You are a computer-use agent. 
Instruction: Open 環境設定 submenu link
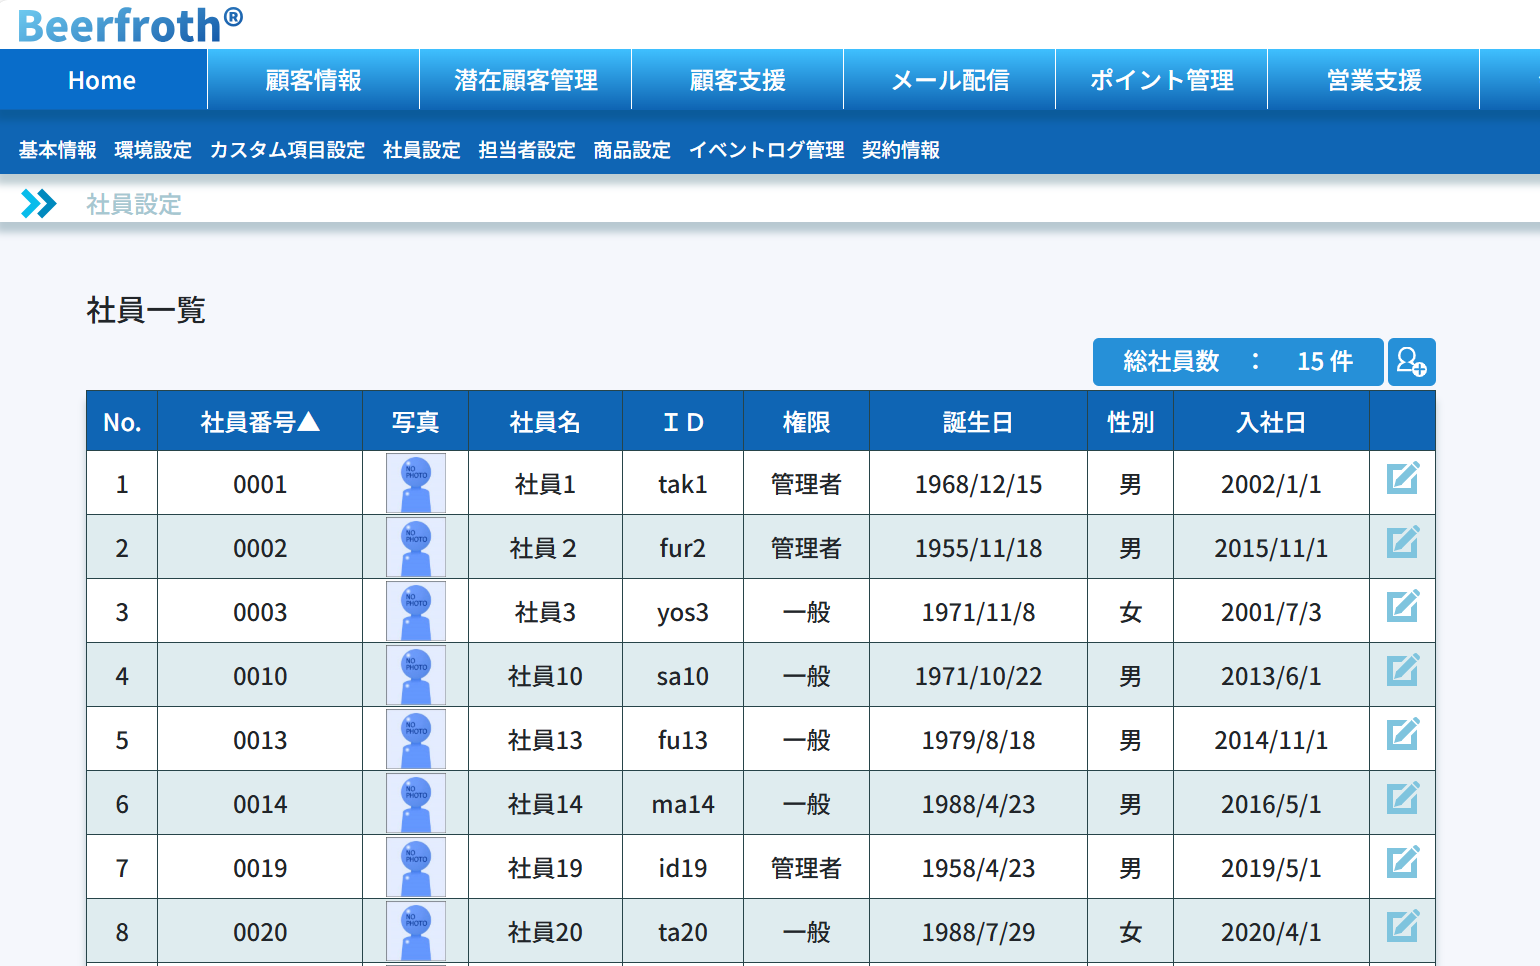click(x=153, y=150)
